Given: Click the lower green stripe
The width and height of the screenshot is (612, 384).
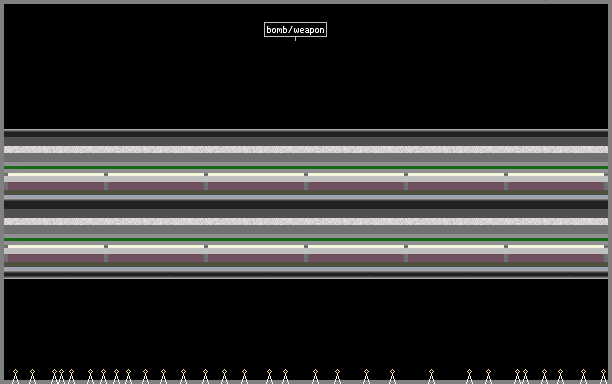Looking at the screenshot, I should pyautogui.click(x=306, y=239).
